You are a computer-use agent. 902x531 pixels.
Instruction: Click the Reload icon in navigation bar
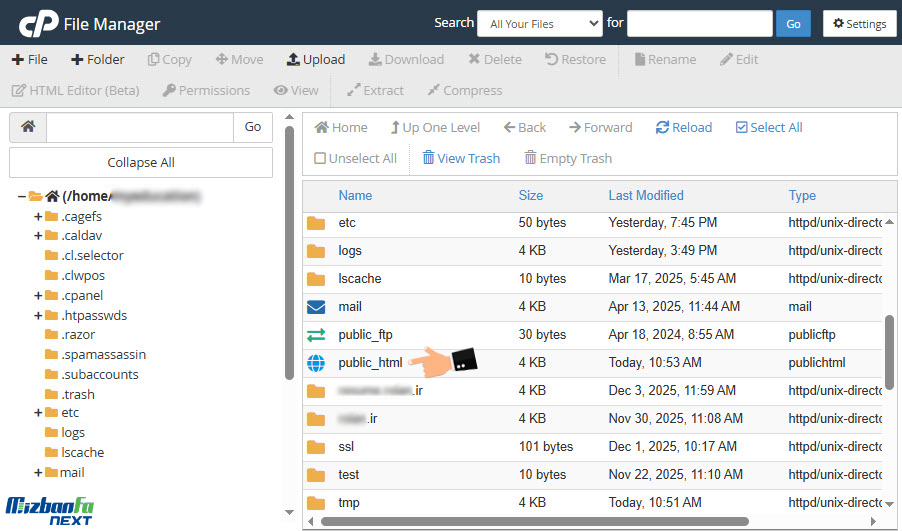coord(662,127)
